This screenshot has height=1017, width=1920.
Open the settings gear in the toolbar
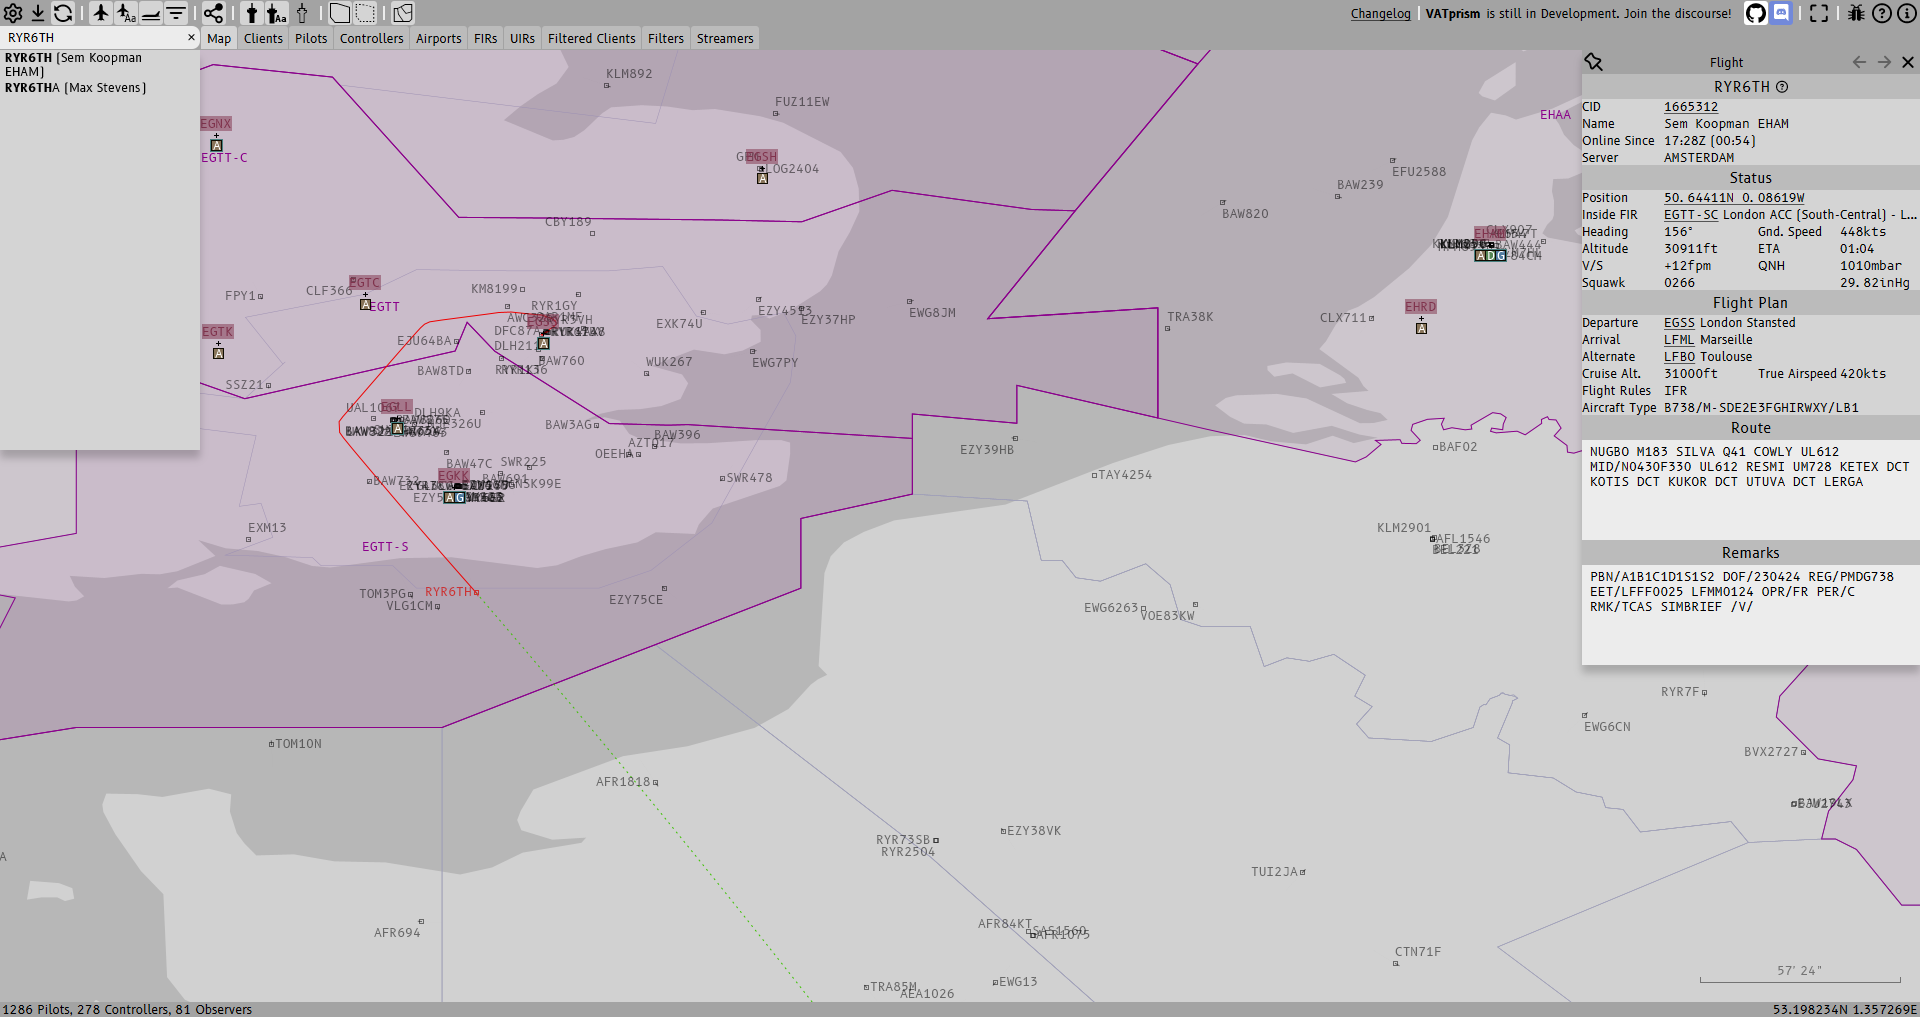pyautogui.click(x=13, y=13)
